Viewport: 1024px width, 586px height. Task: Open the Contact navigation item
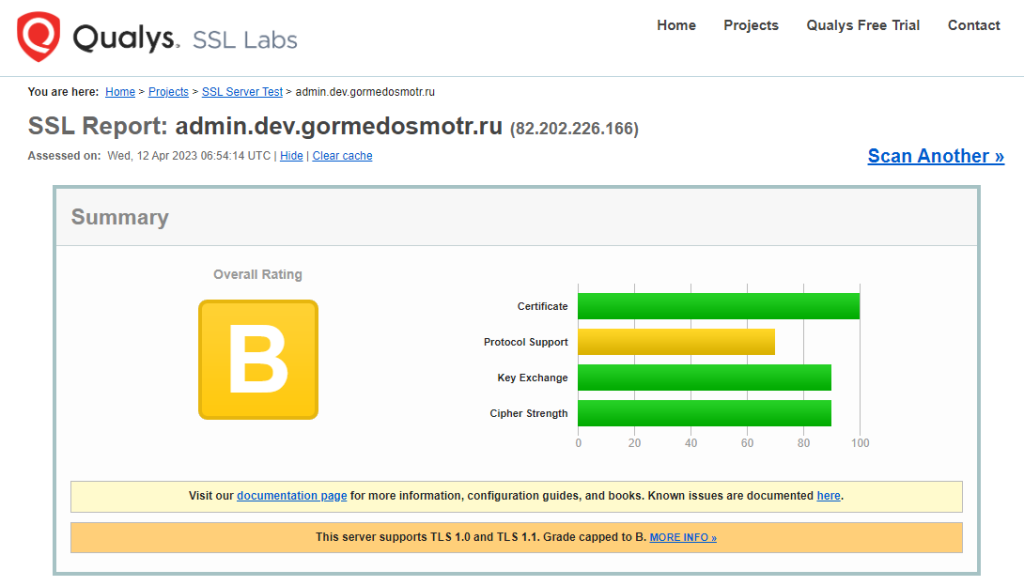(x=974, y=25)
